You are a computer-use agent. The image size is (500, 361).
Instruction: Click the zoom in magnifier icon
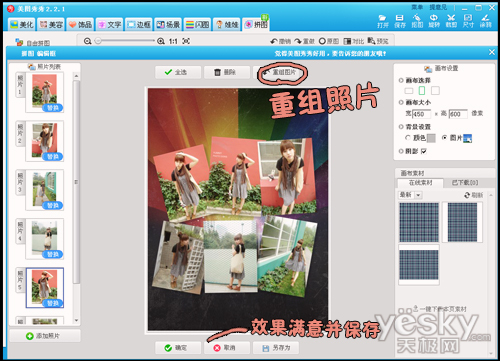(x=161, y=41)
